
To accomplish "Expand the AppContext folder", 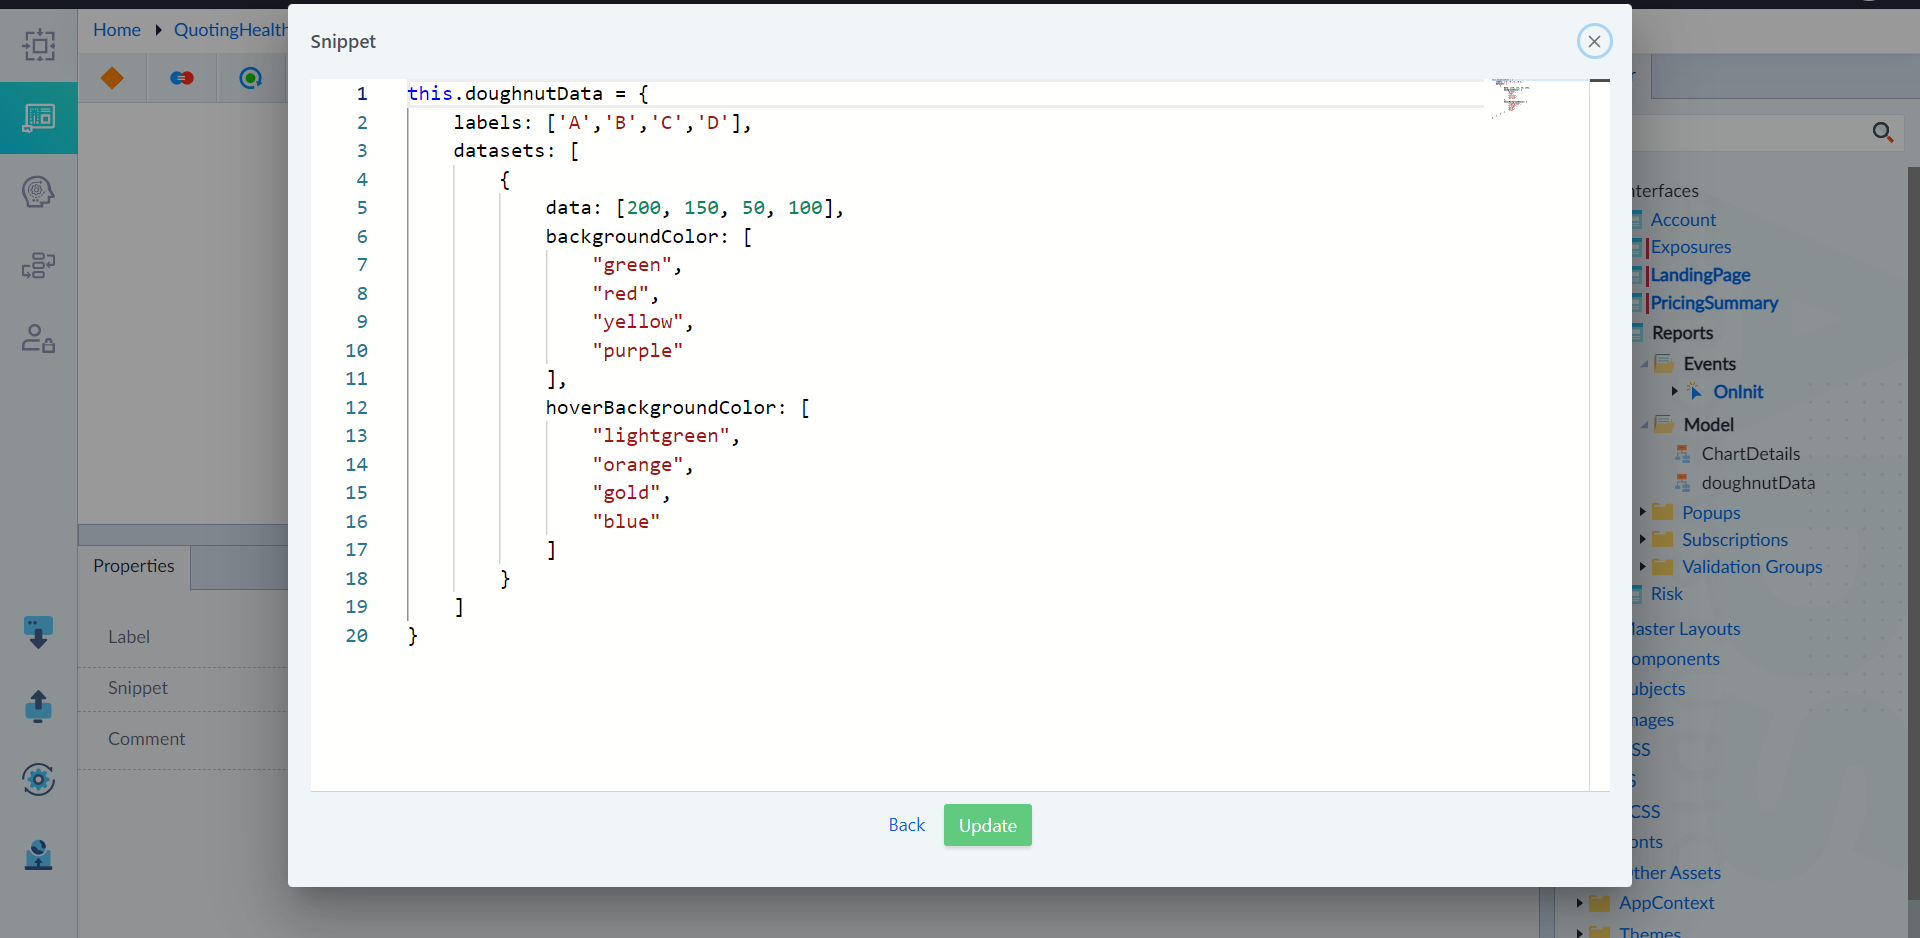I will 1579,903.
